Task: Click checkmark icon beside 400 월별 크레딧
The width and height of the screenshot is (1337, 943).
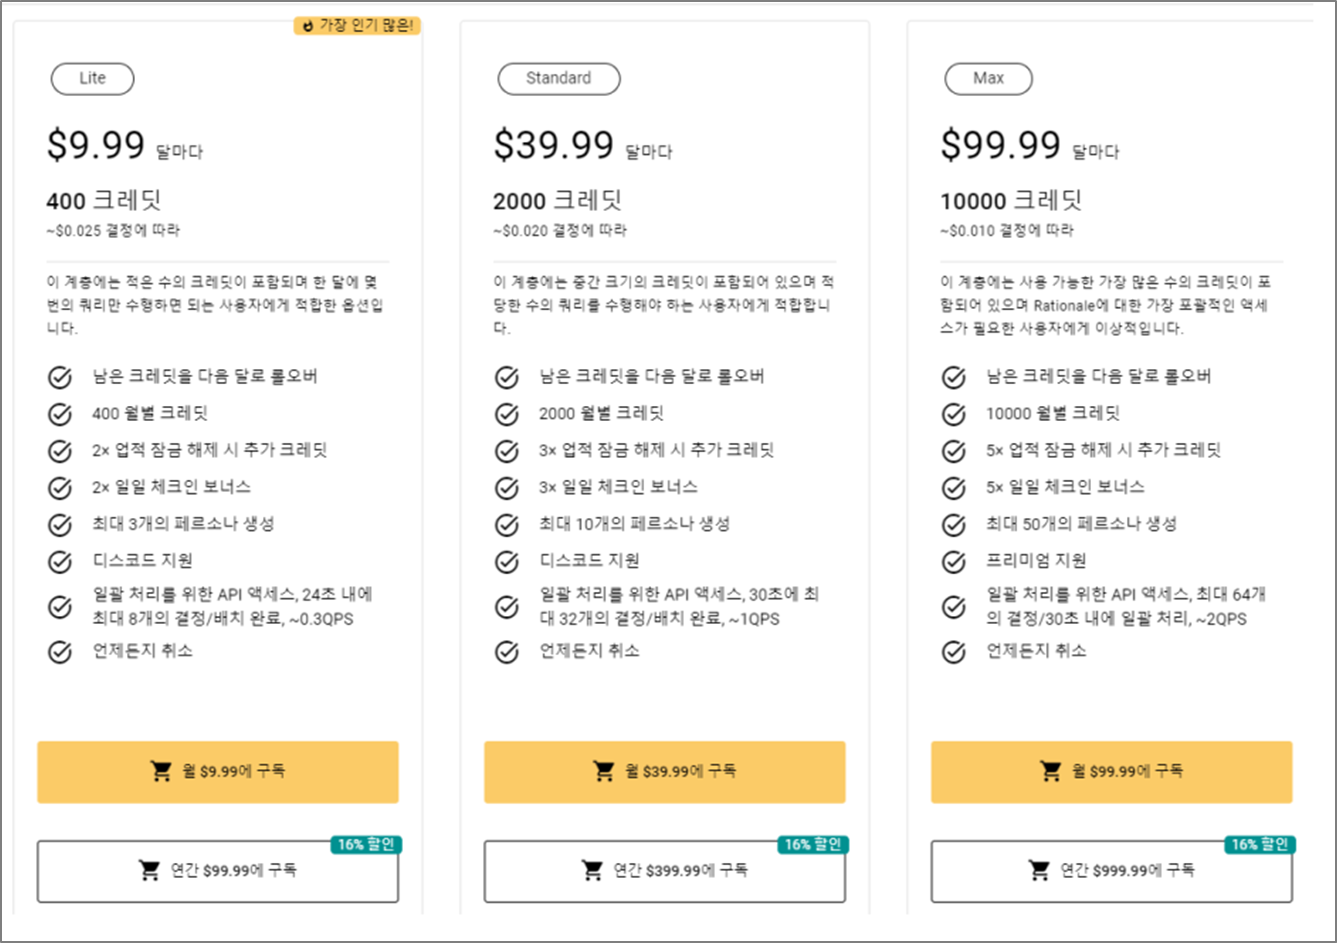Action: pyautogui.click(x=60, y=414)
